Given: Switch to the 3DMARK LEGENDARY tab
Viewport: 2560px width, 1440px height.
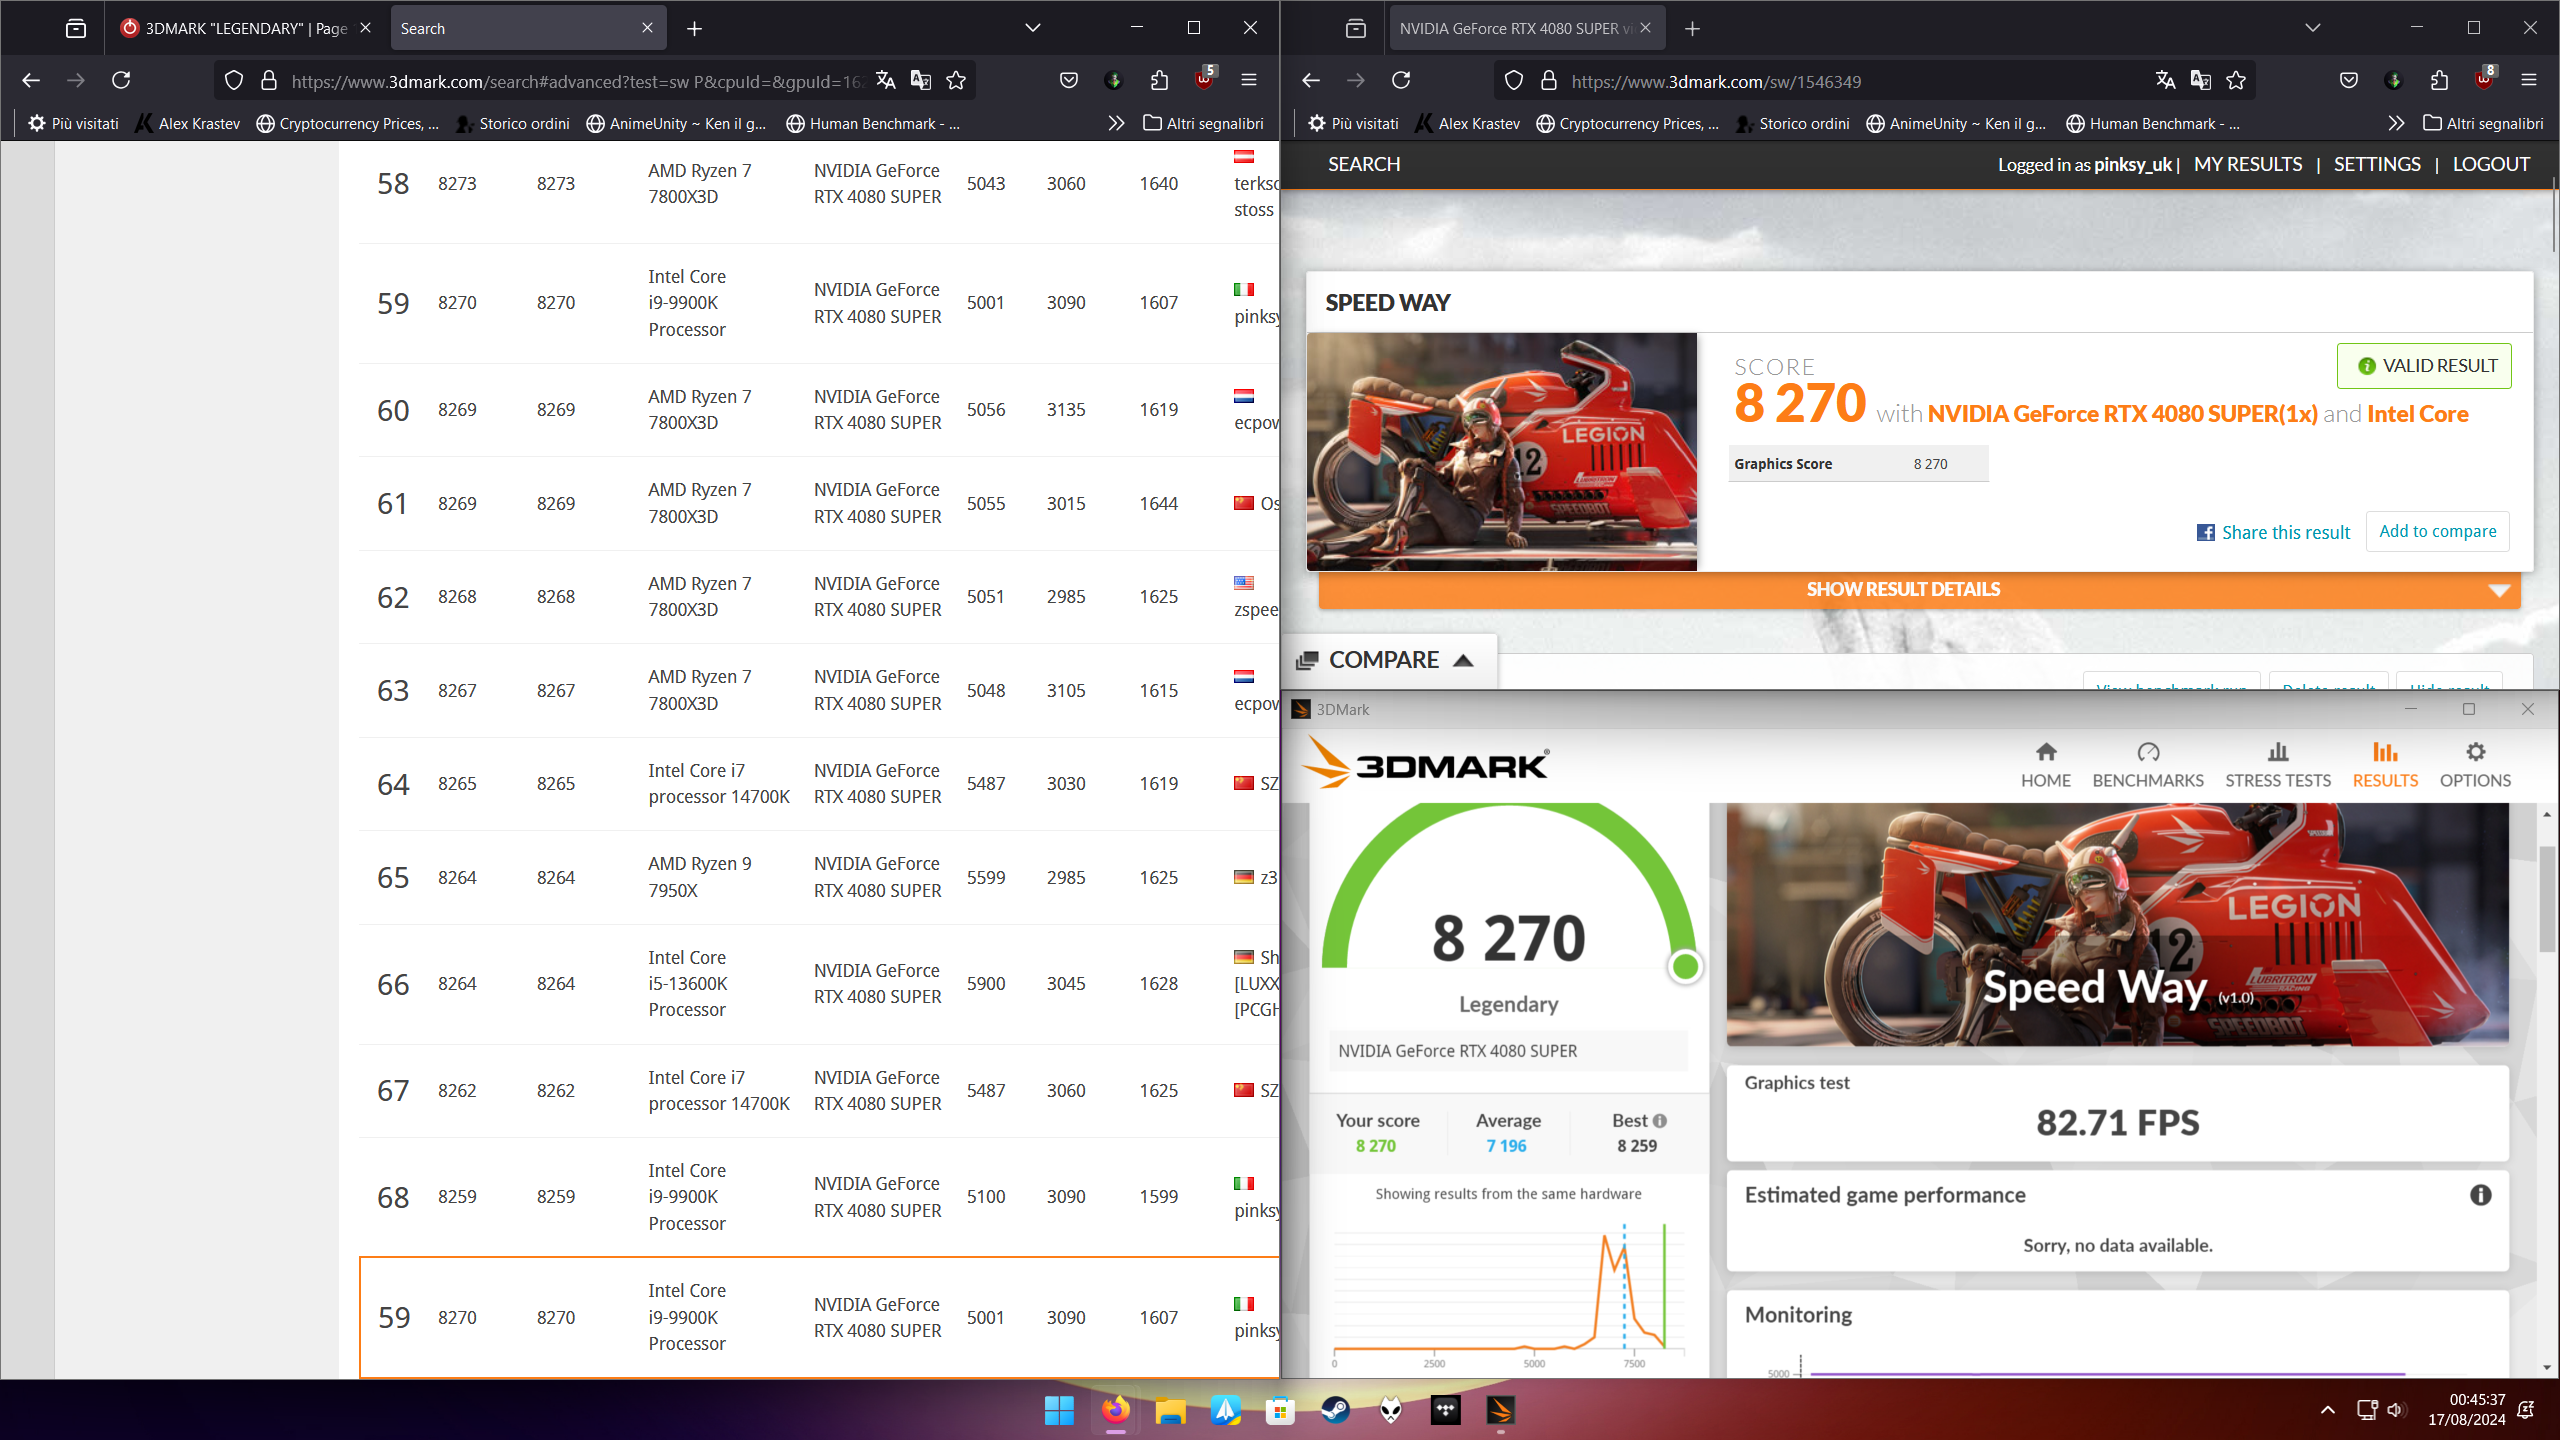Looking at the screenshot, I should (x=246, y=28).
